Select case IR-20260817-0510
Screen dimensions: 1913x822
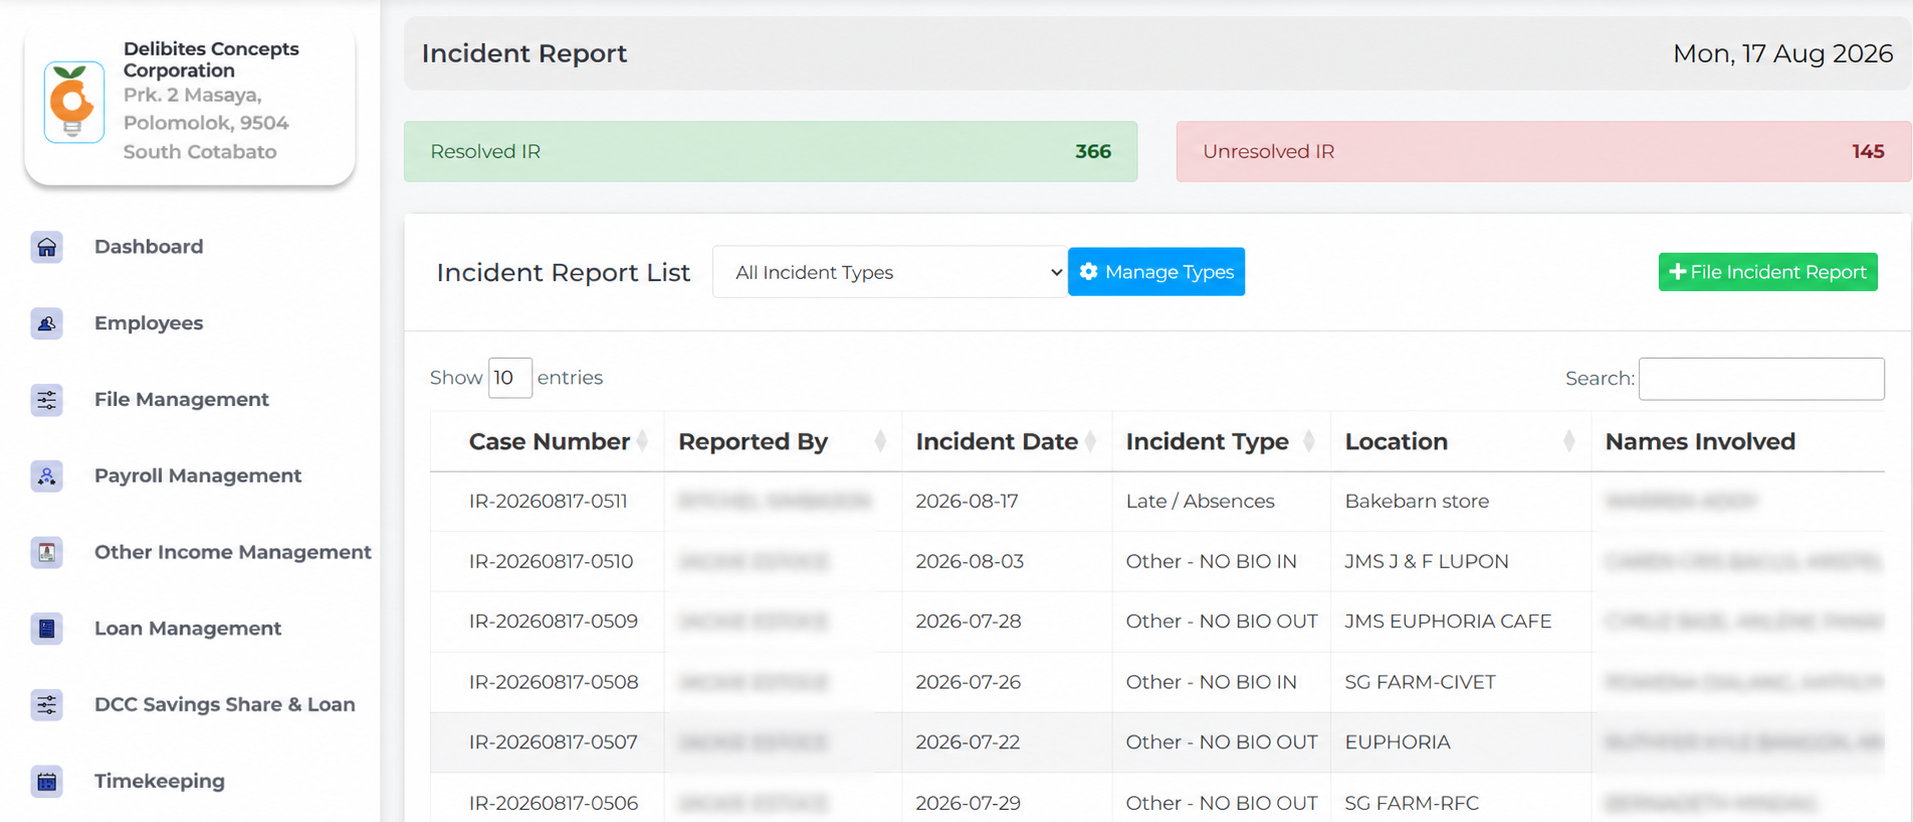tap(551, 561)
